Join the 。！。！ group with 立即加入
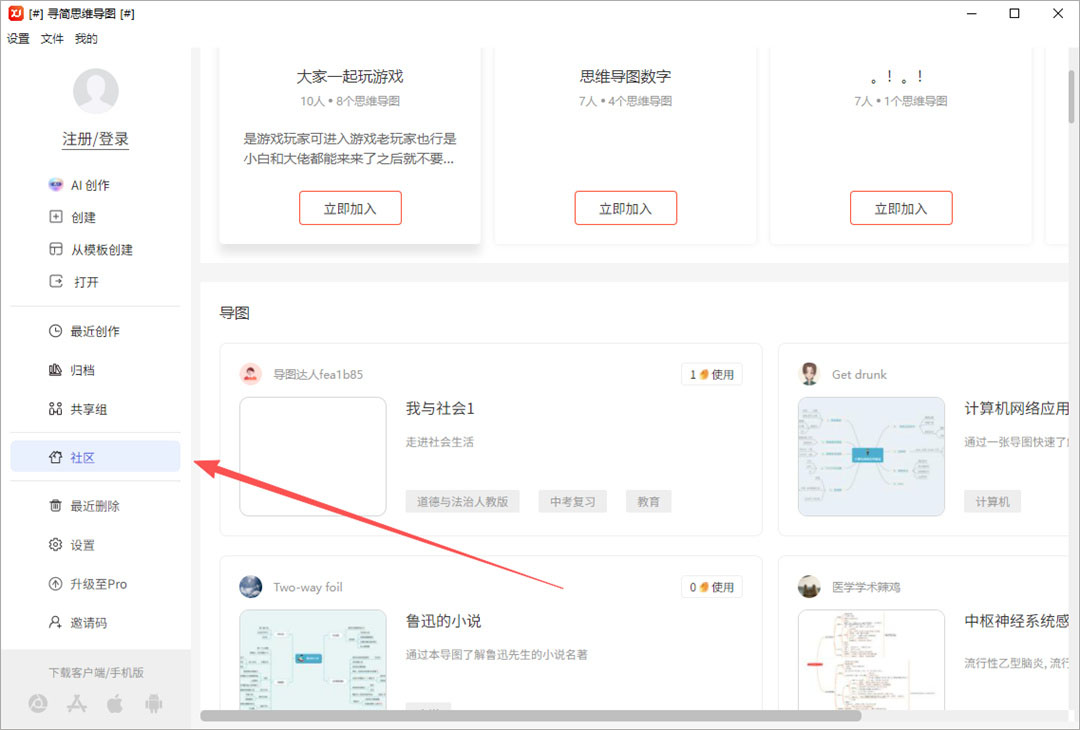The width and height of the screenshot is (1080, 730). pos(901,208)
